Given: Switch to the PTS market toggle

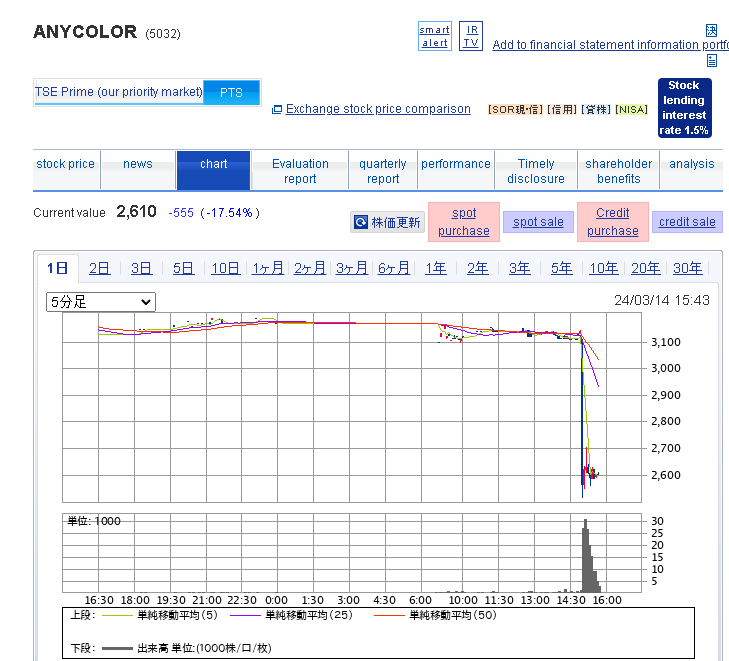Looking at the screenshot, I should pos(231,93).
